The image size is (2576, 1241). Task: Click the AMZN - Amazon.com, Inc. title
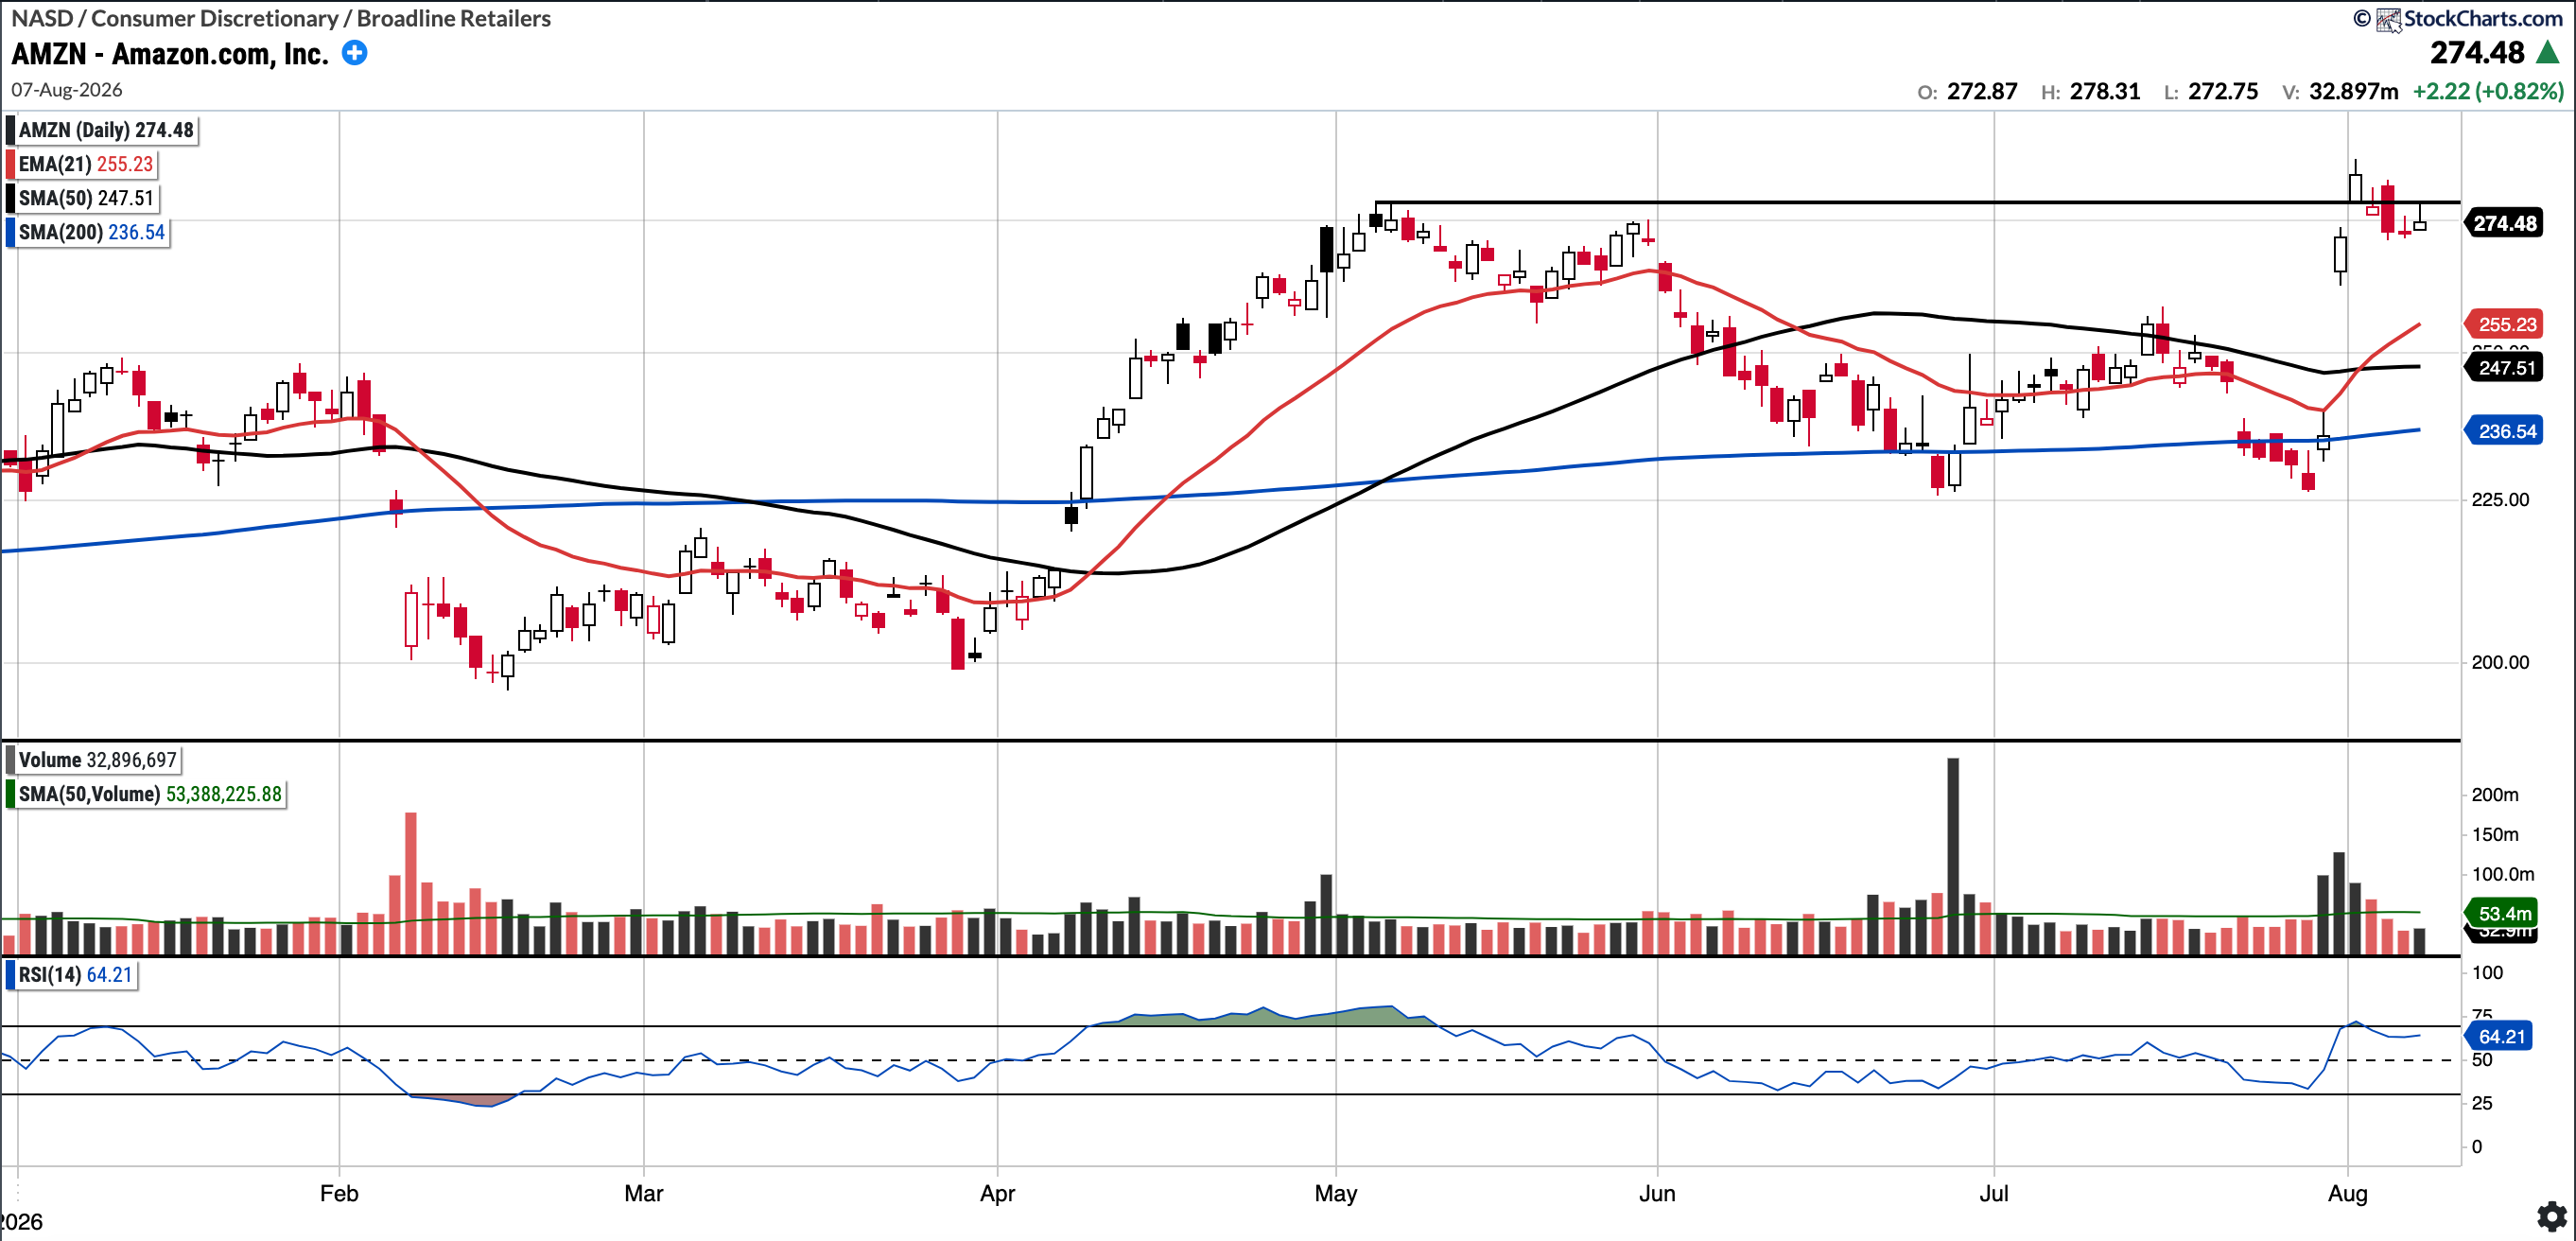[x=170, y=54]
